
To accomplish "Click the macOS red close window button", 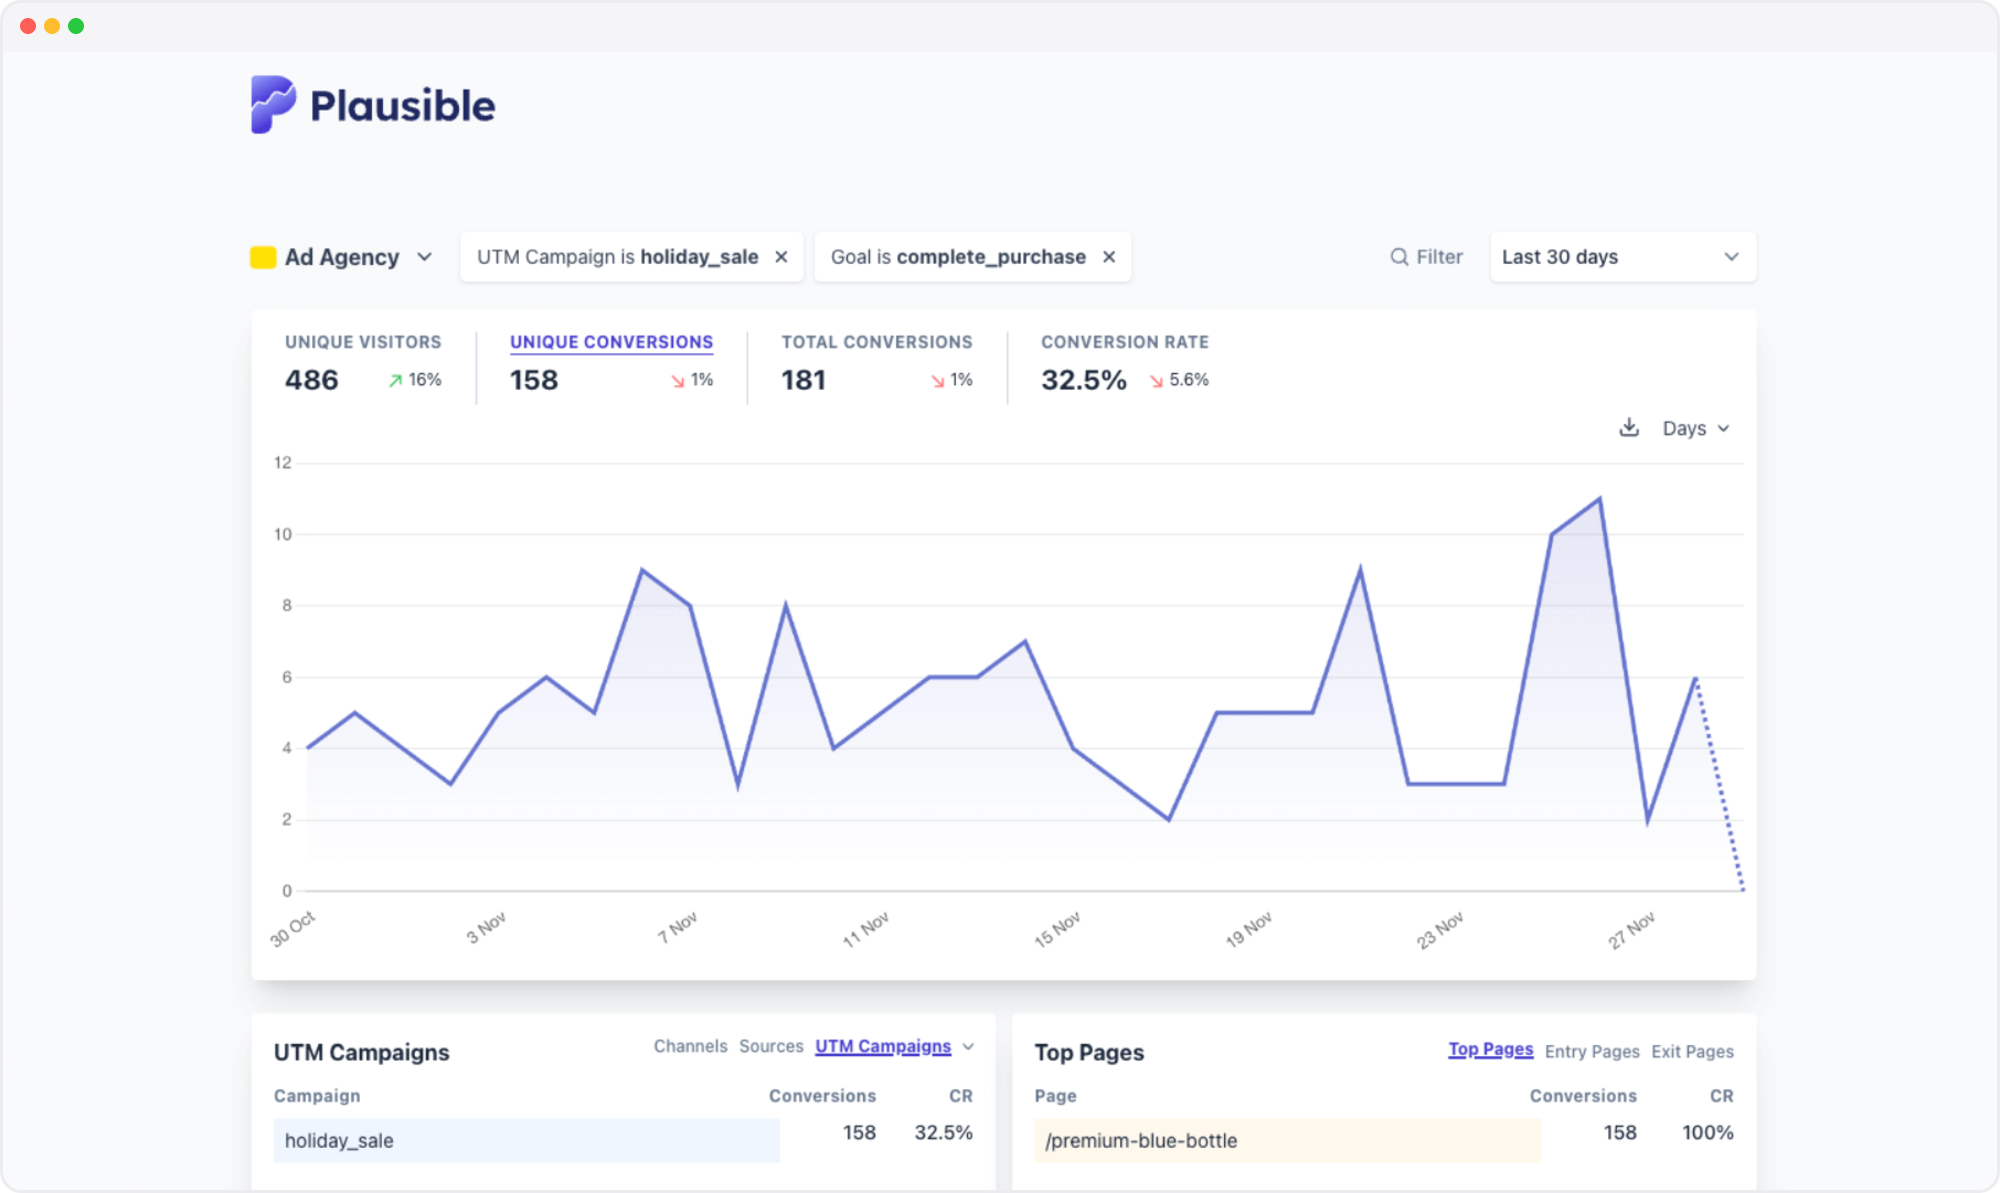I will pos(28,26).
